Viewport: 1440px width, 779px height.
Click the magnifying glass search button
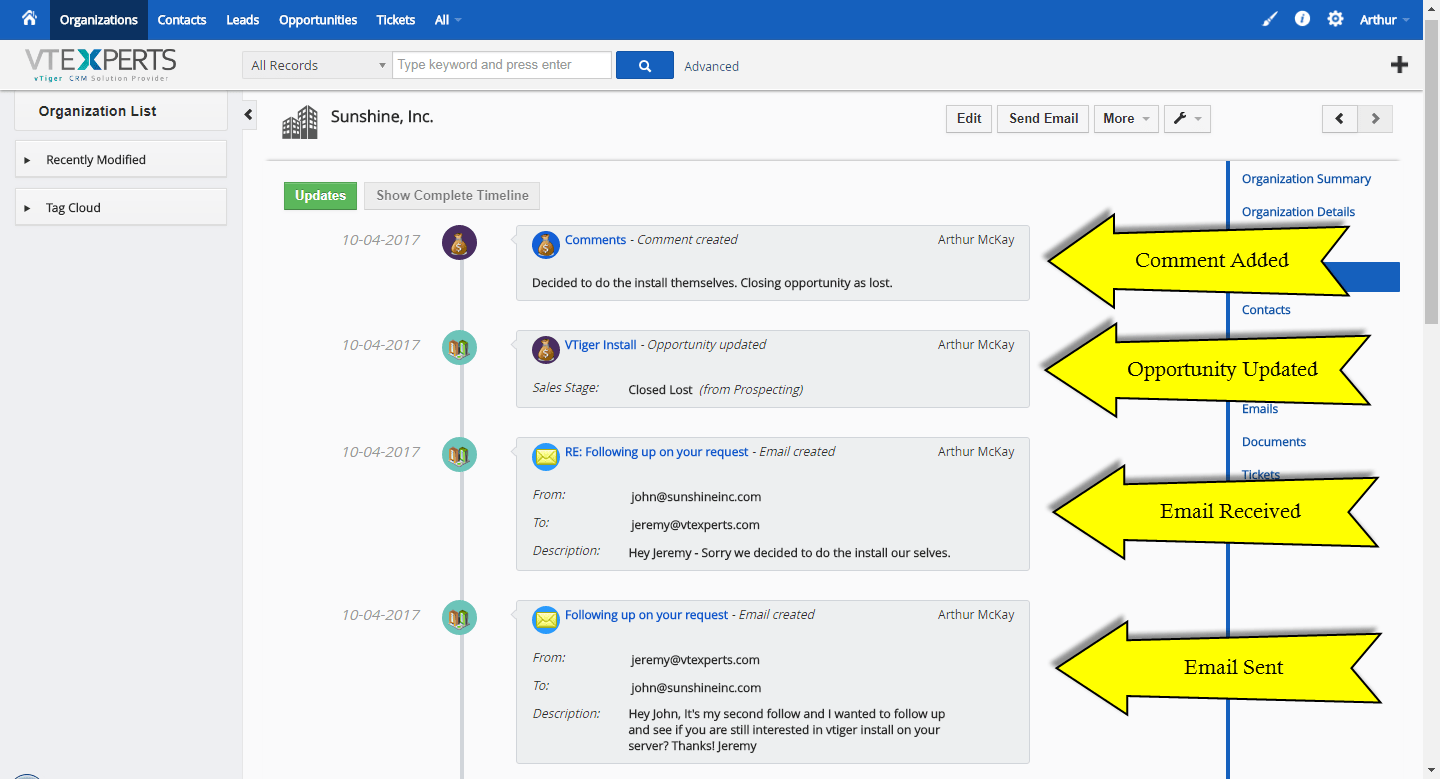coord(644,64)
